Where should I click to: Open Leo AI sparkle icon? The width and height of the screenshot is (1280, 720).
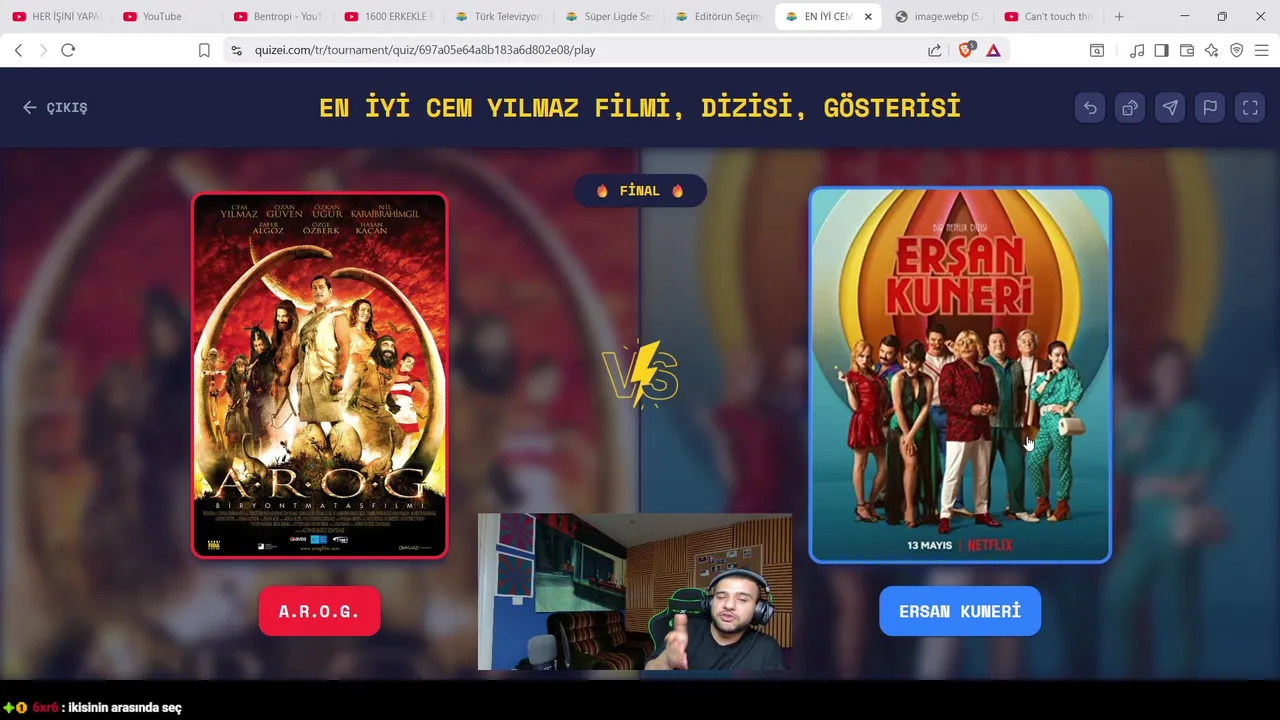[x=1212, y=50]
